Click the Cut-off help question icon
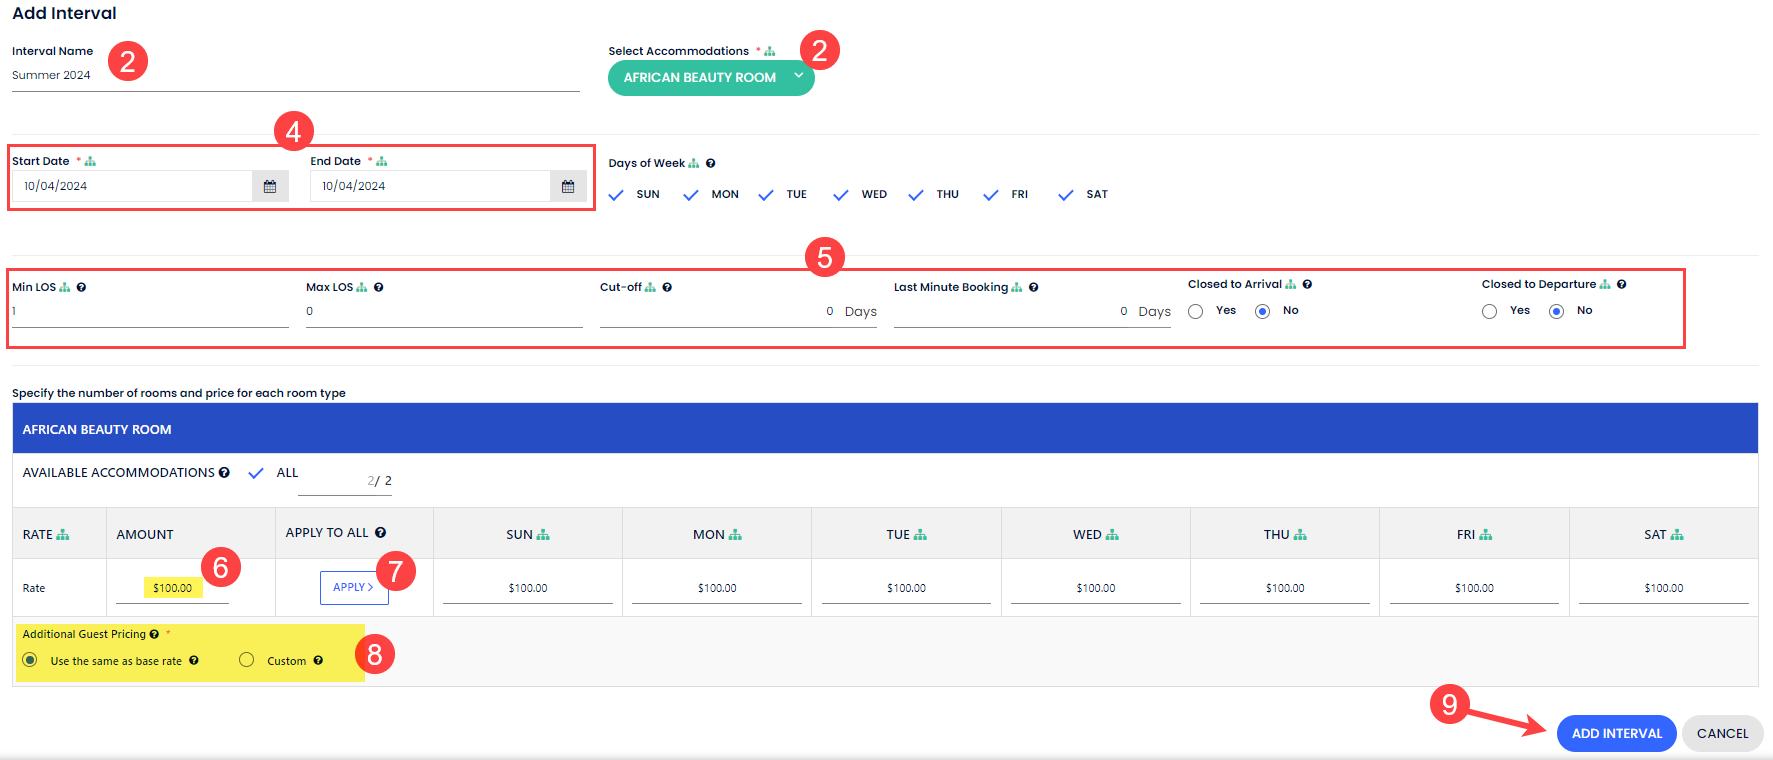This screenshot has width=1773, height=760. click(667, 287)
